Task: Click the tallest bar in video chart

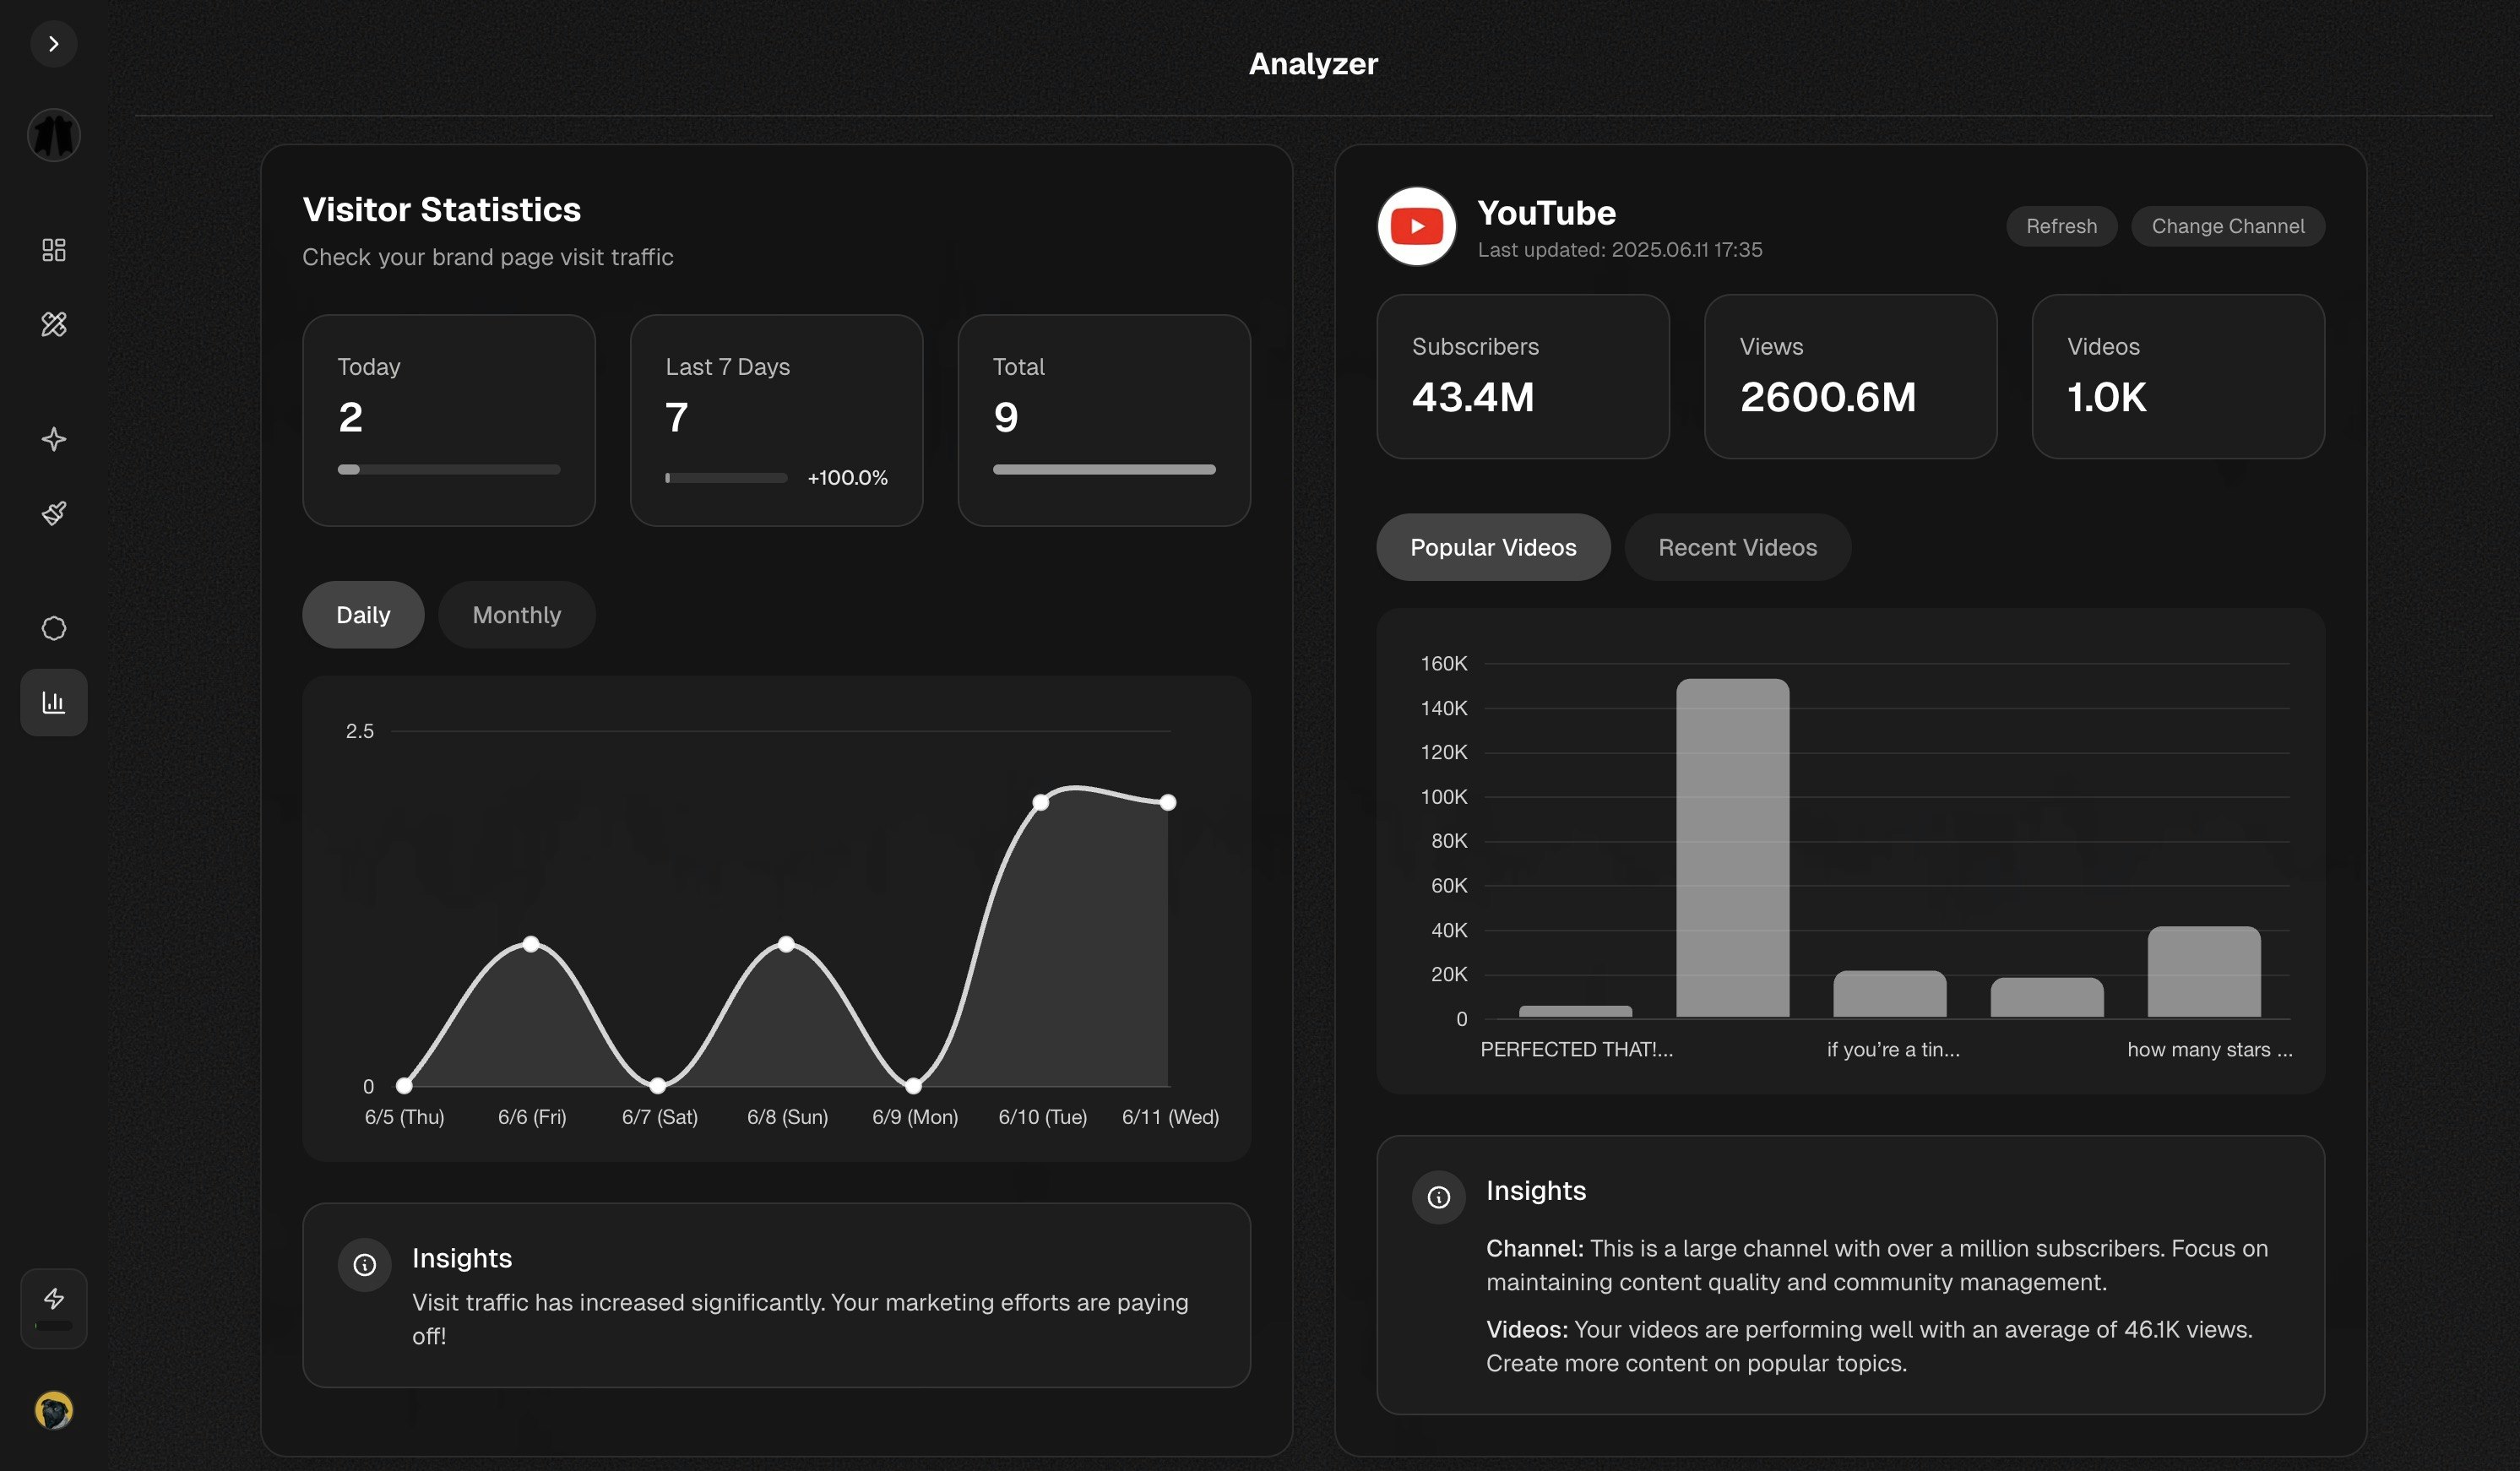Action: click(1732, 848)
